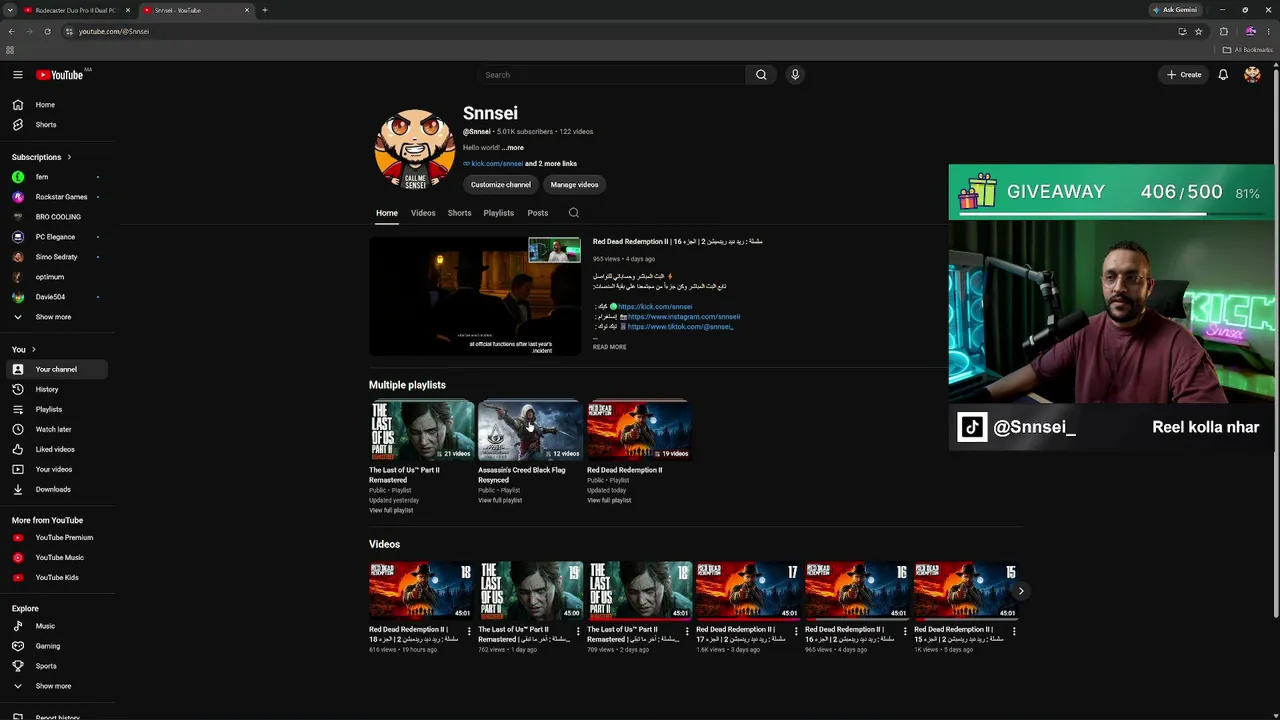This screenshot has width=1280, height=720.
Task: Switch to the channel Playlists tab
Action: [x=498, y=213]
